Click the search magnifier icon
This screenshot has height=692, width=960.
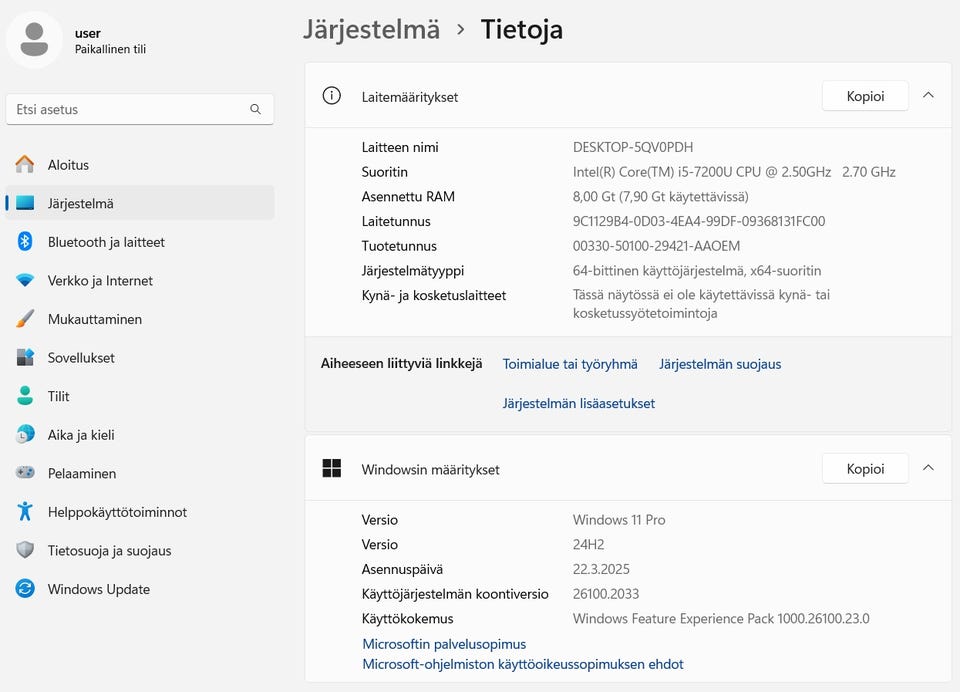click(x=255, y=110)
